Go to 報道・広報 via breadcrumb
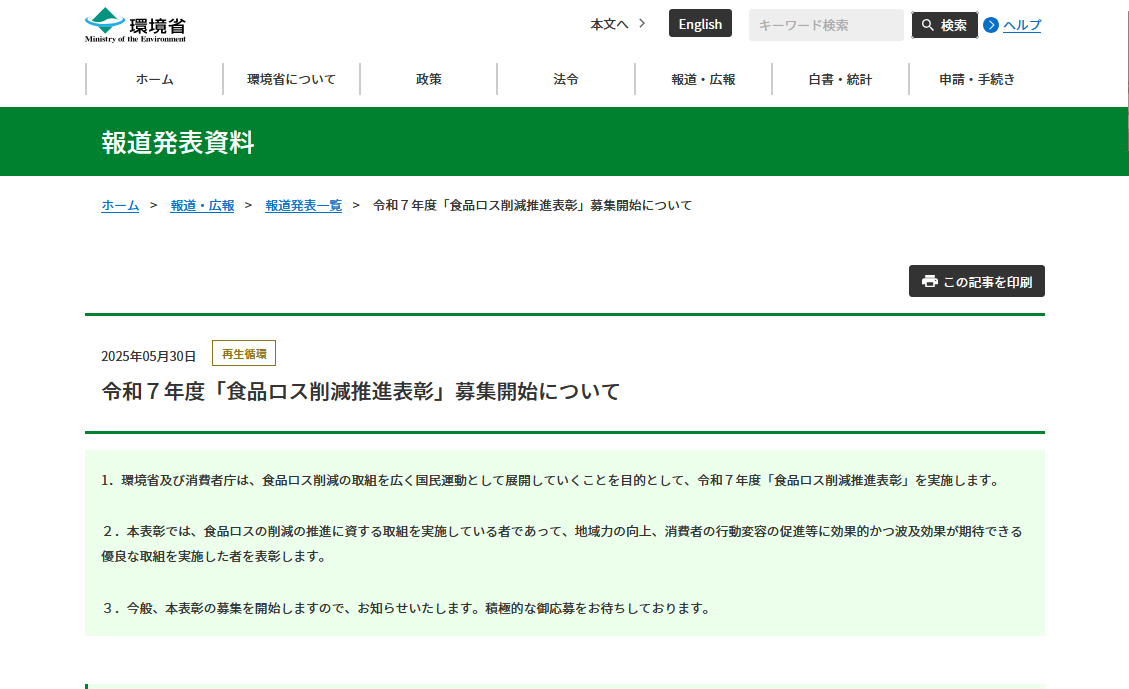This screenshot has width=1129, height=689. 202,205
